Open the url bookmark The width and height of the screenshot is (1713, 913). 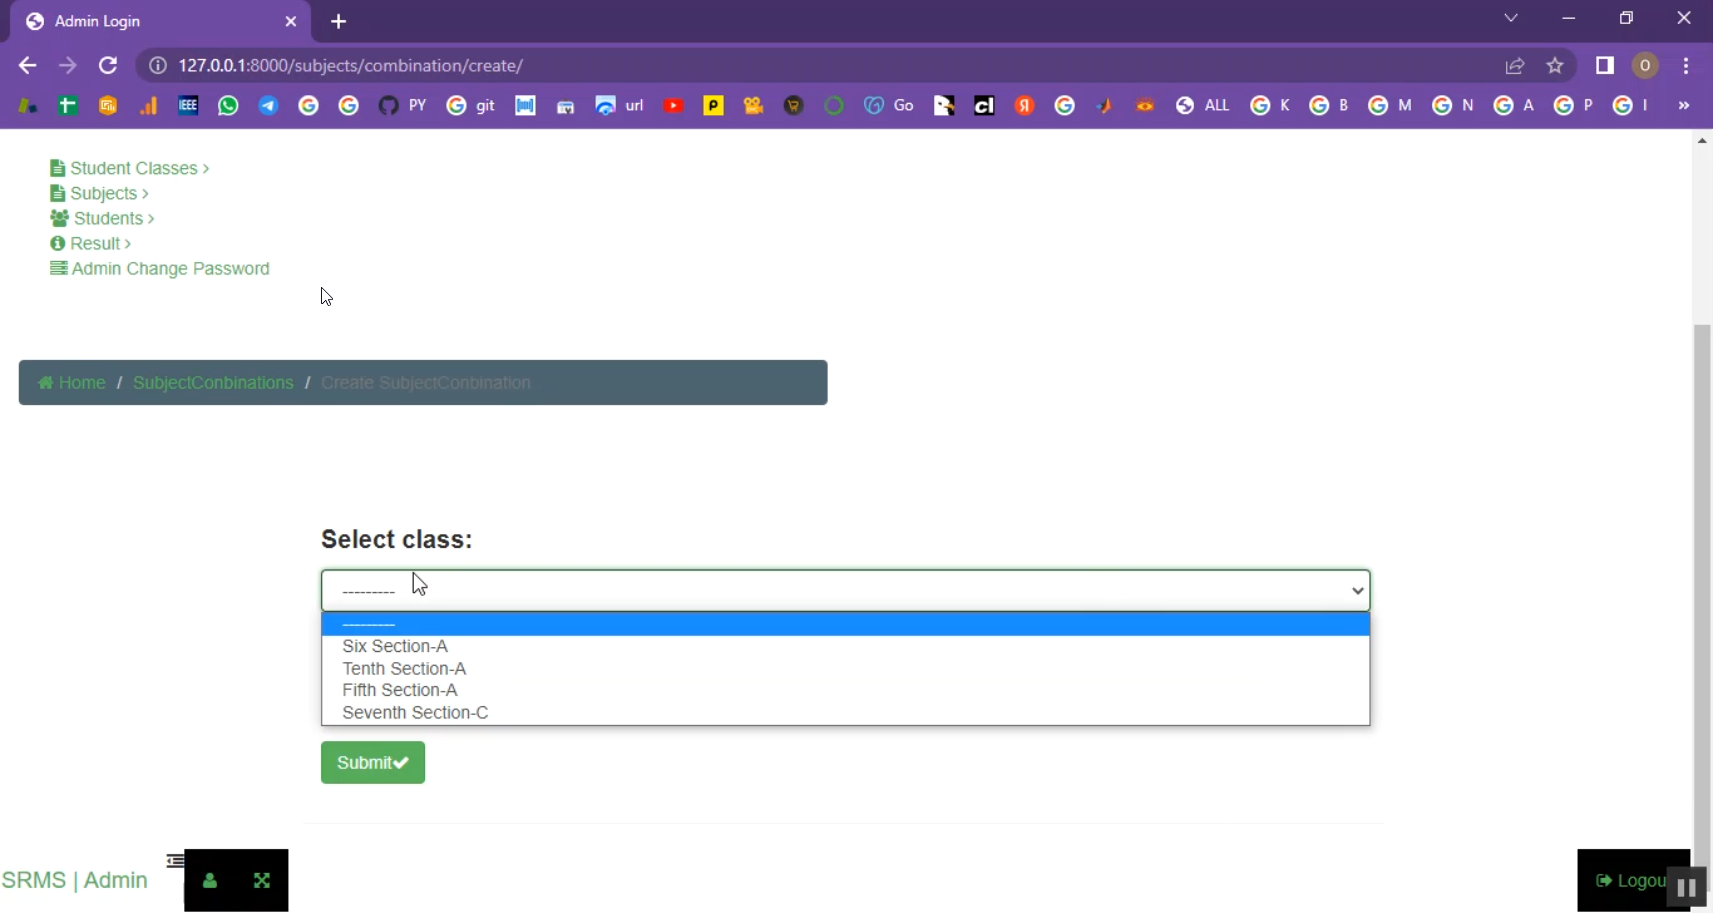620,105
